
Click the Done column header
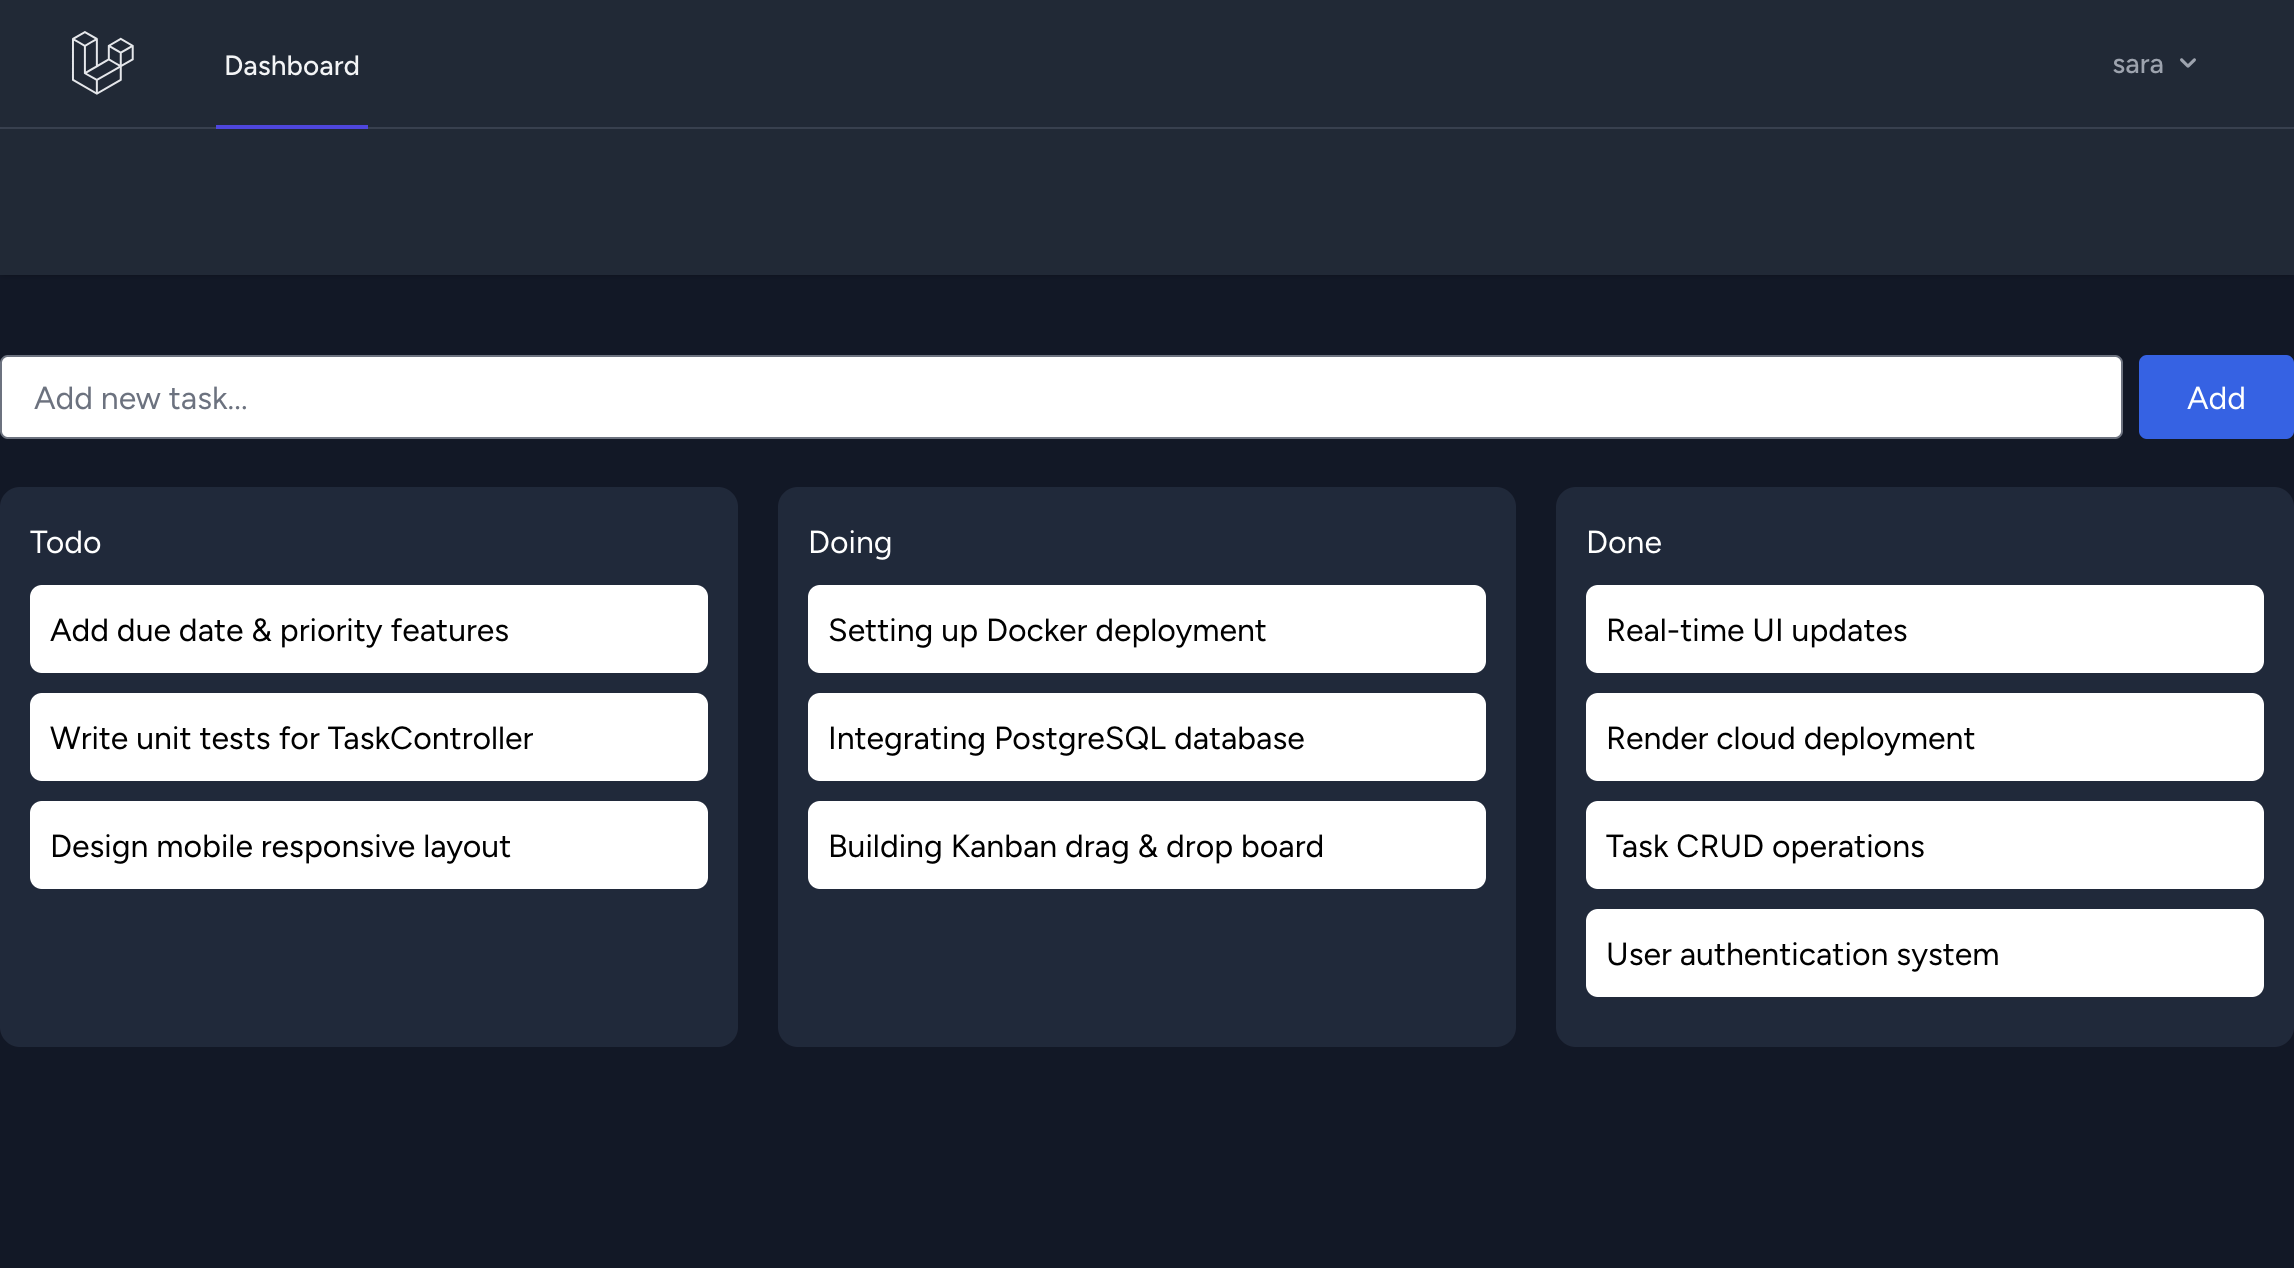[x=1623, y=541]
